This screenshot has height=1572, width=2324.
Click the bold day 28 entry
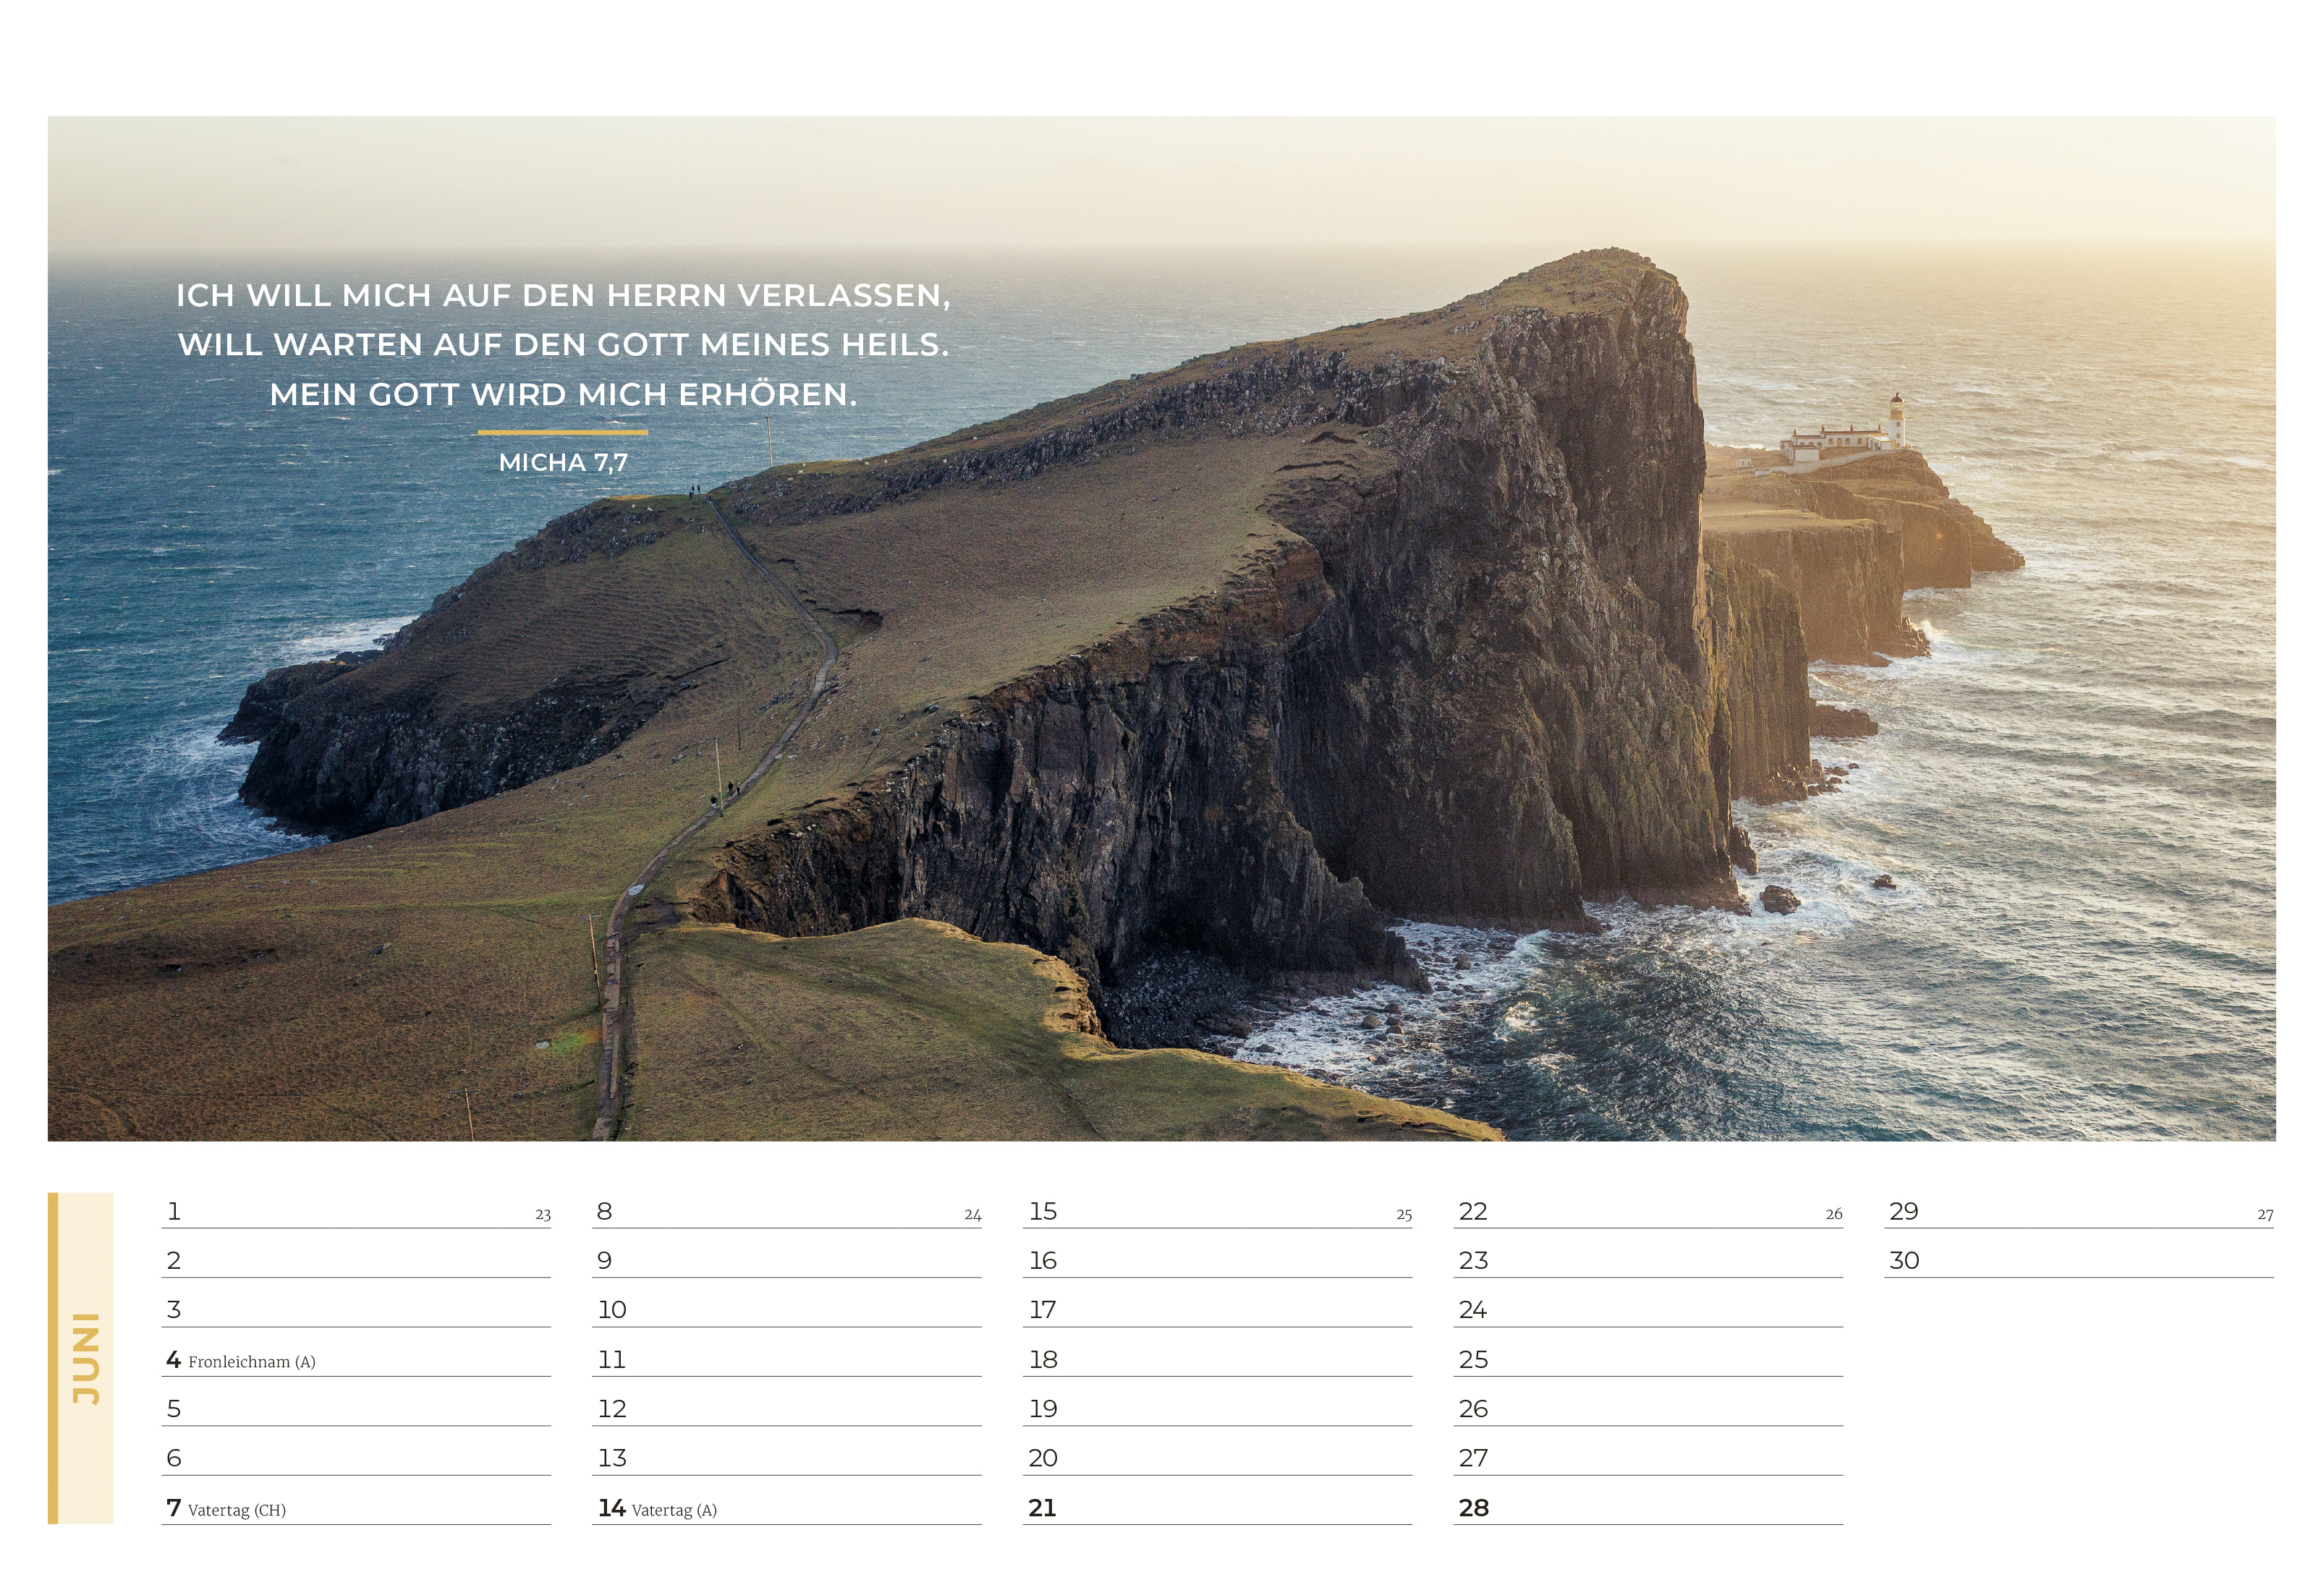click(1473, 1507)
